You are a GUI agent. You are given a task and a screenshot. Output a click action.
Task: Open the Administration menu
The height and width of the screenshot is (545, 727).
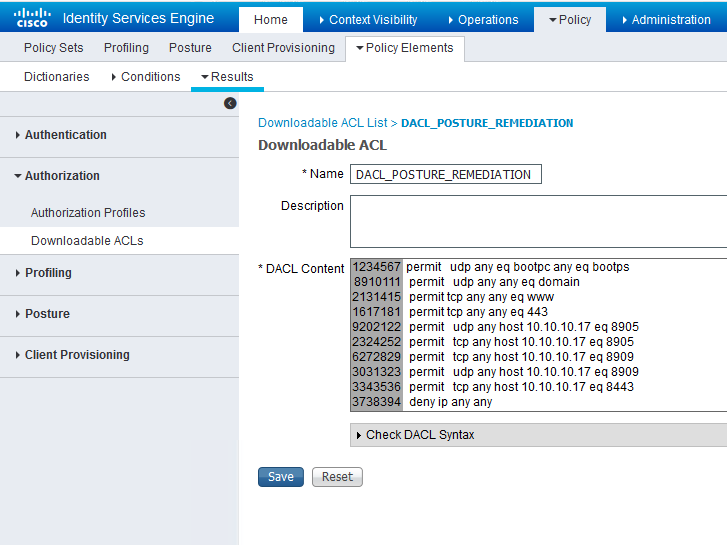666,19
